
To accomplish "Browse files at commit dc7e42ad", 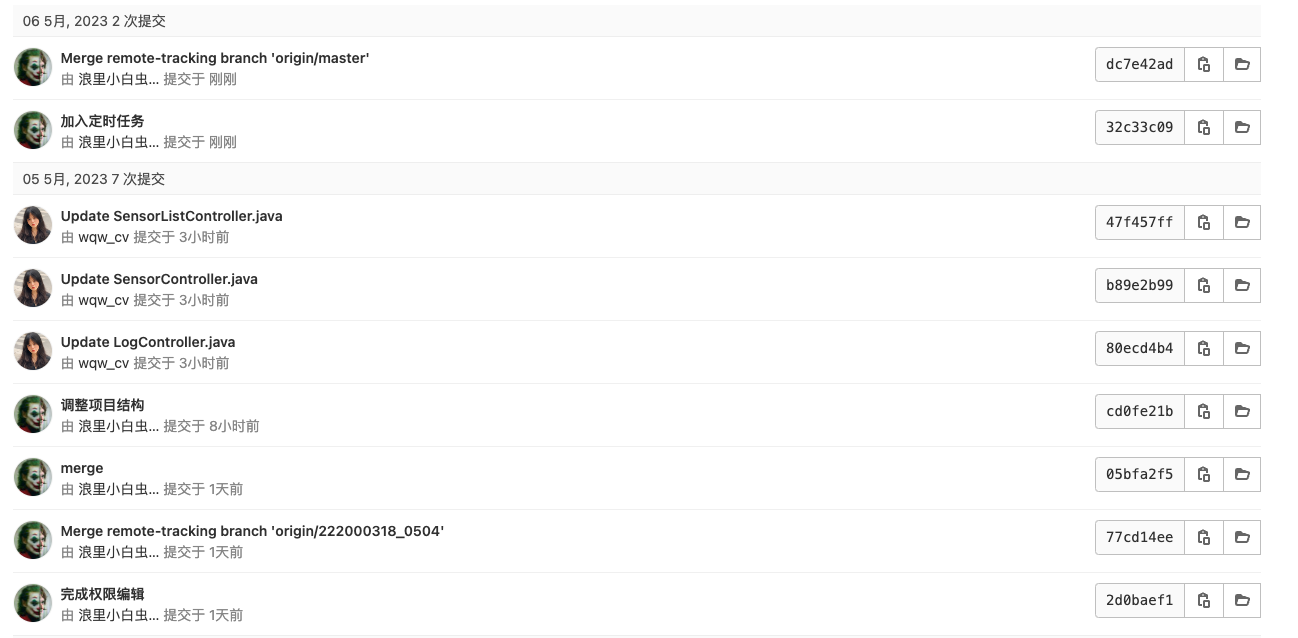I will point(1242,64).
